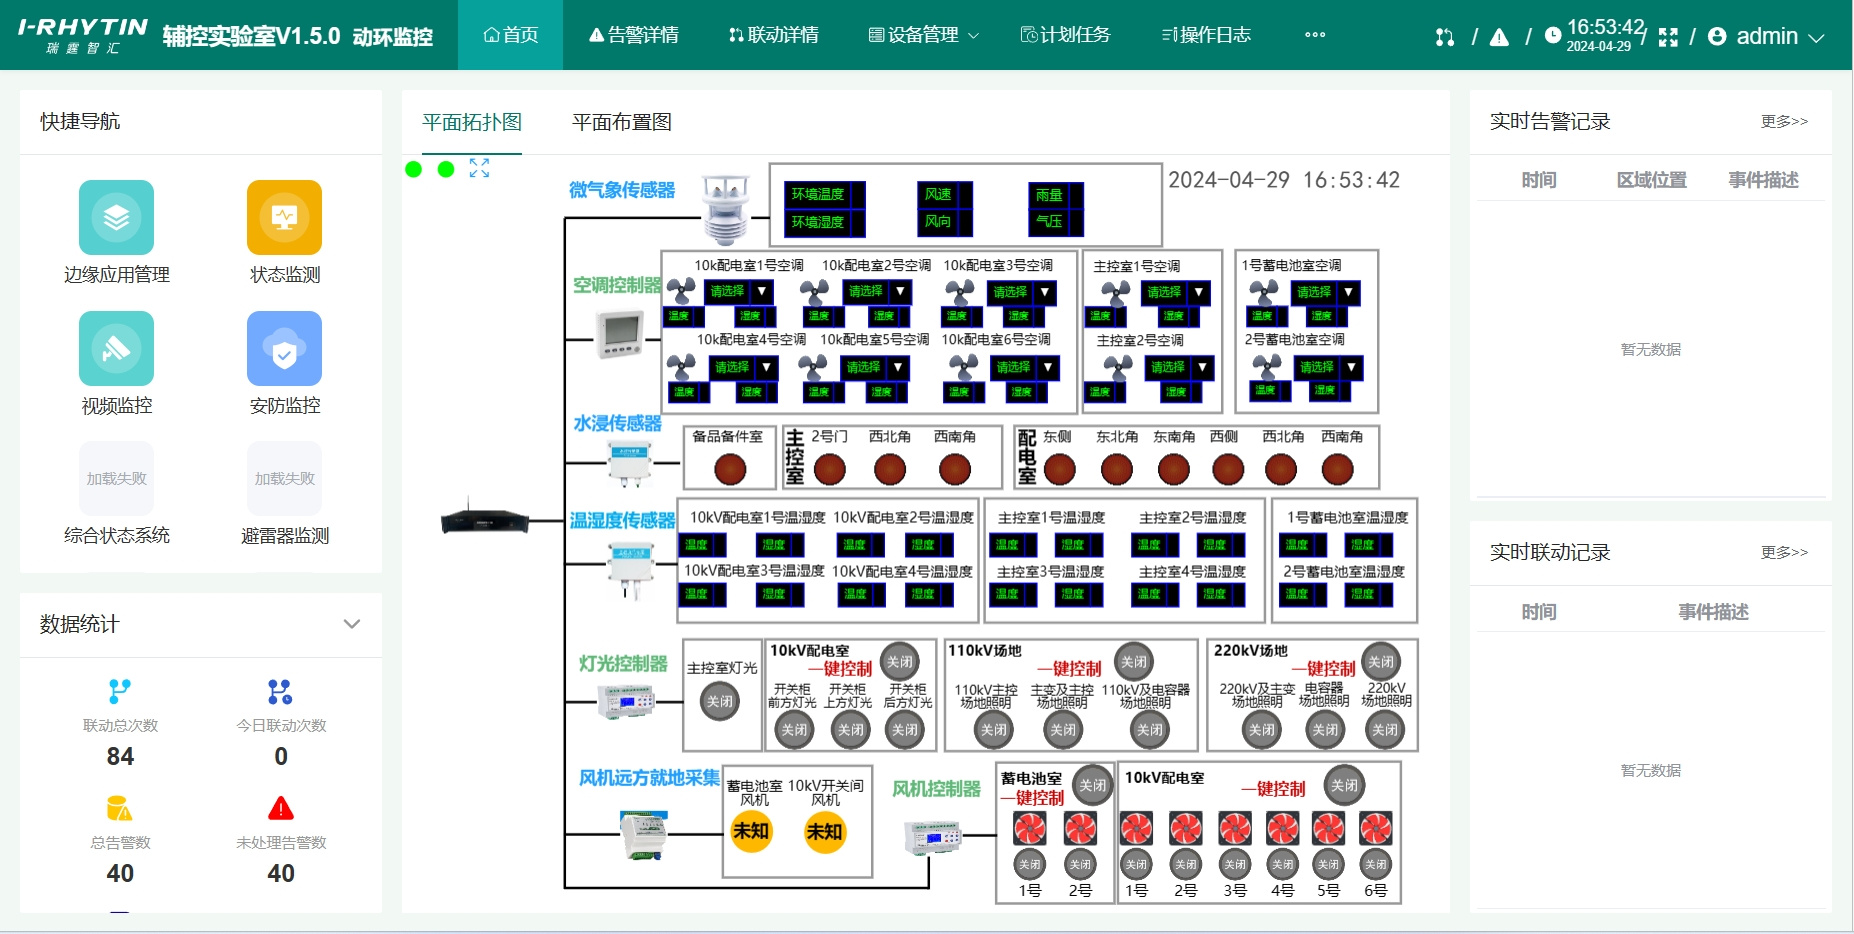The image size is (1854, 934).
Task: Click the 联动总次数 statistic icon
Action: [120, 691]
